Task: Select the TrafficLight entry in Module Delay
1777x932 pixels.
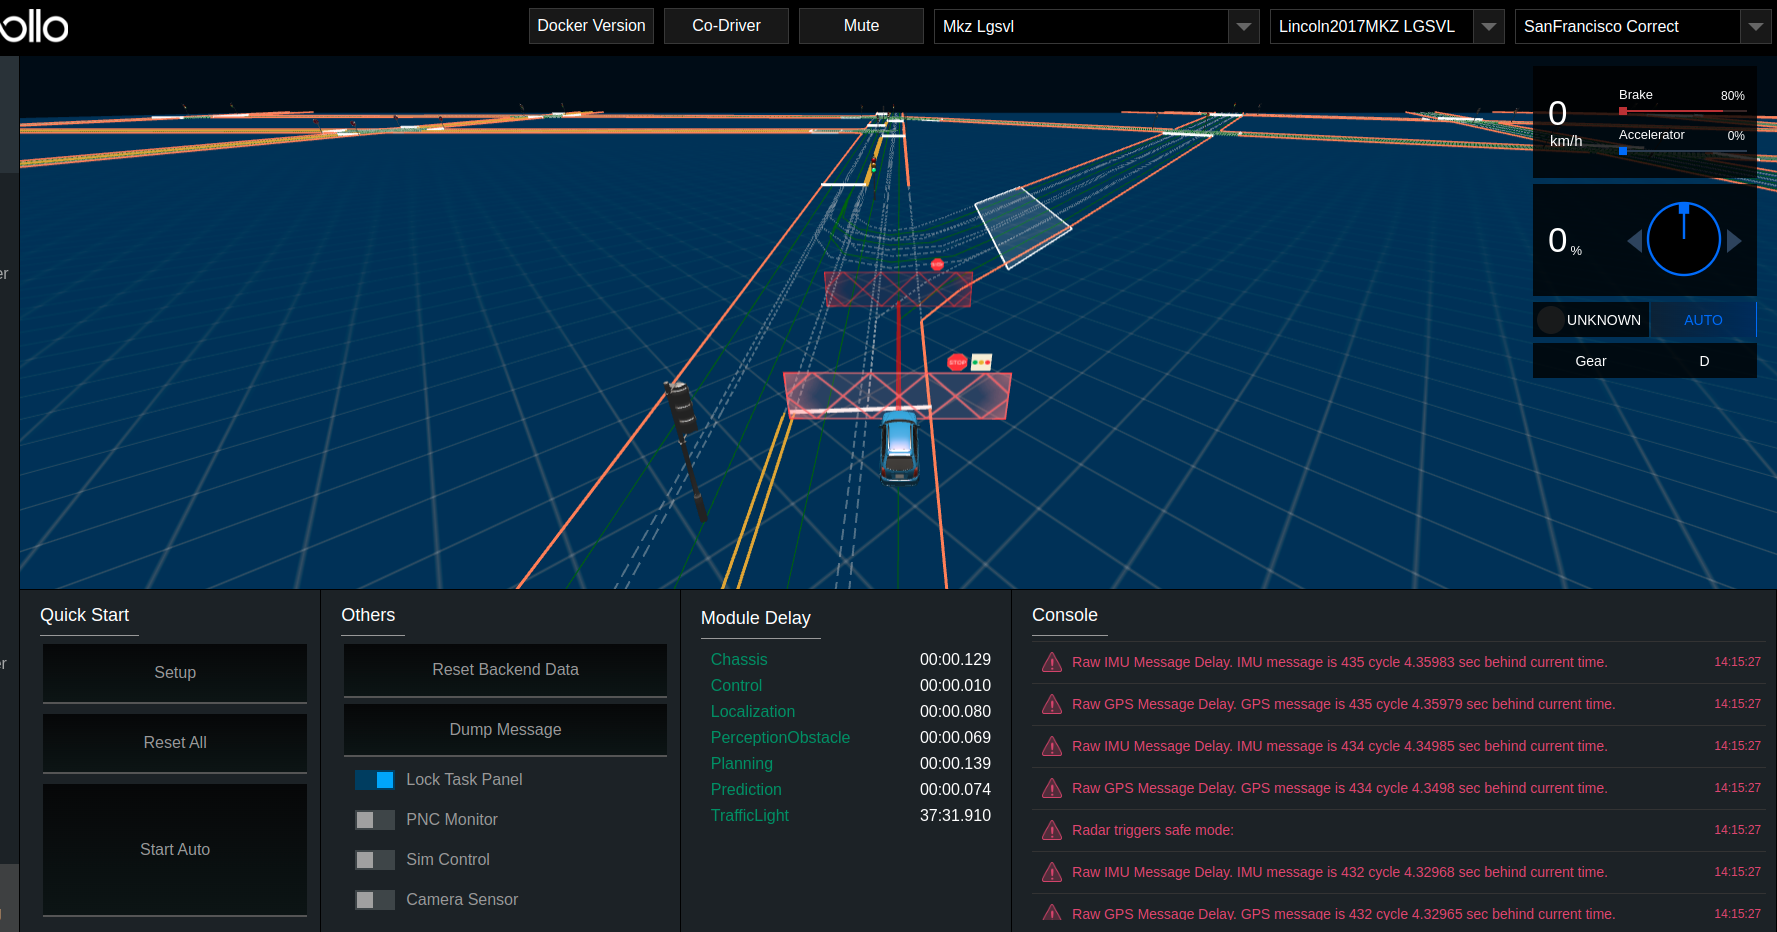Action: pyautogui.click(x=749, y=815)
